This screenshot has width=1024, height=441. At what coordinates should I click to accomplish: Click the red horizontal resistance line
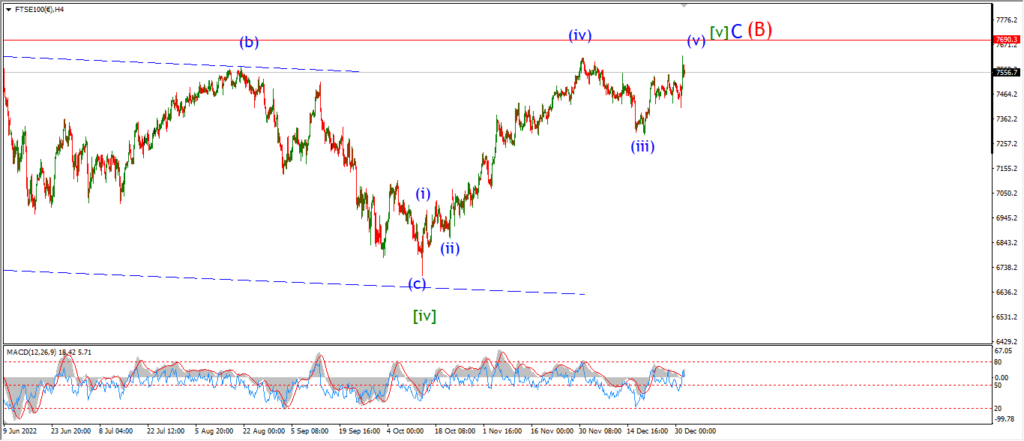coord(457,40)
